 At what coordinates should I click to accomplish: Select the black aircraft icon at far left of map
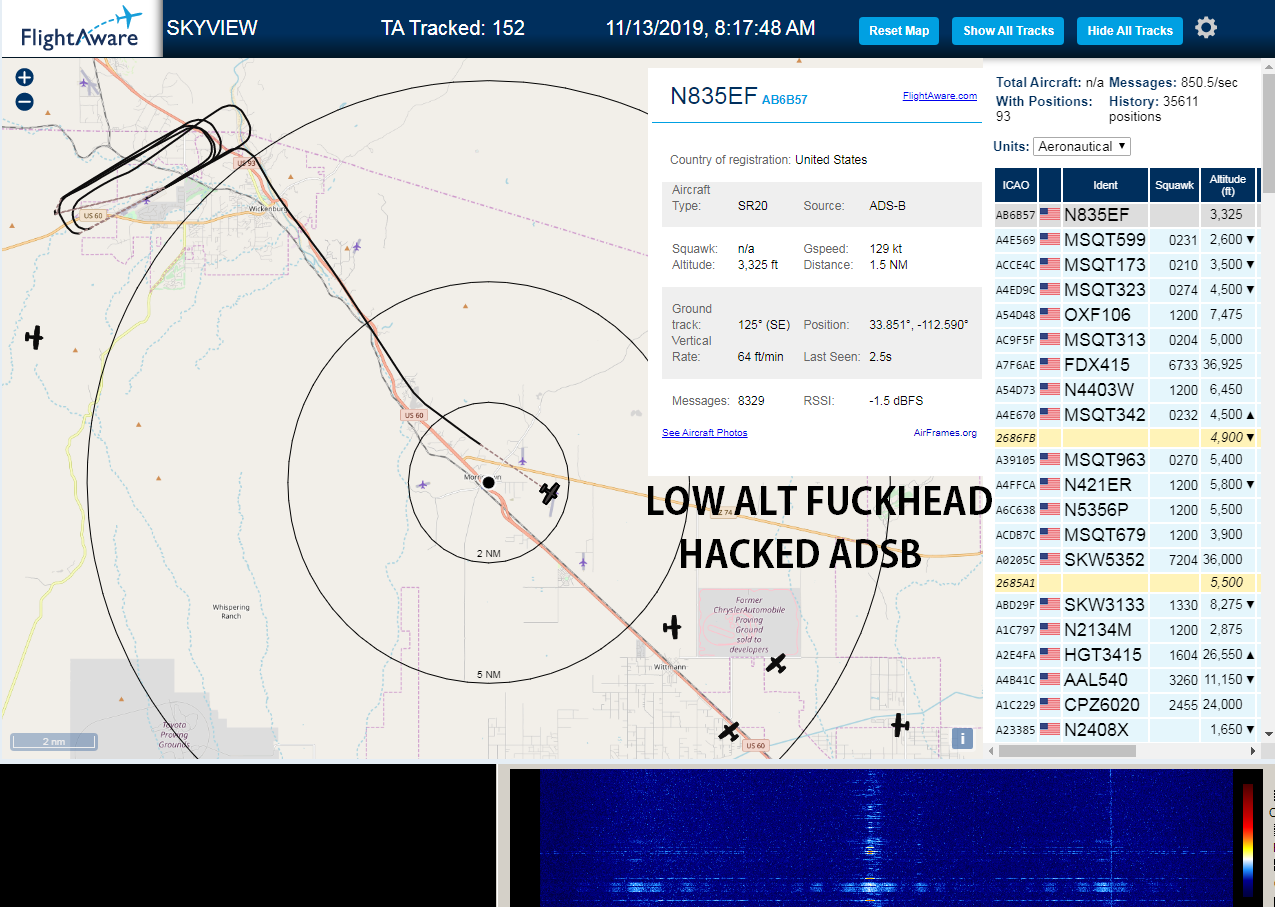click(x=35, y=337)
